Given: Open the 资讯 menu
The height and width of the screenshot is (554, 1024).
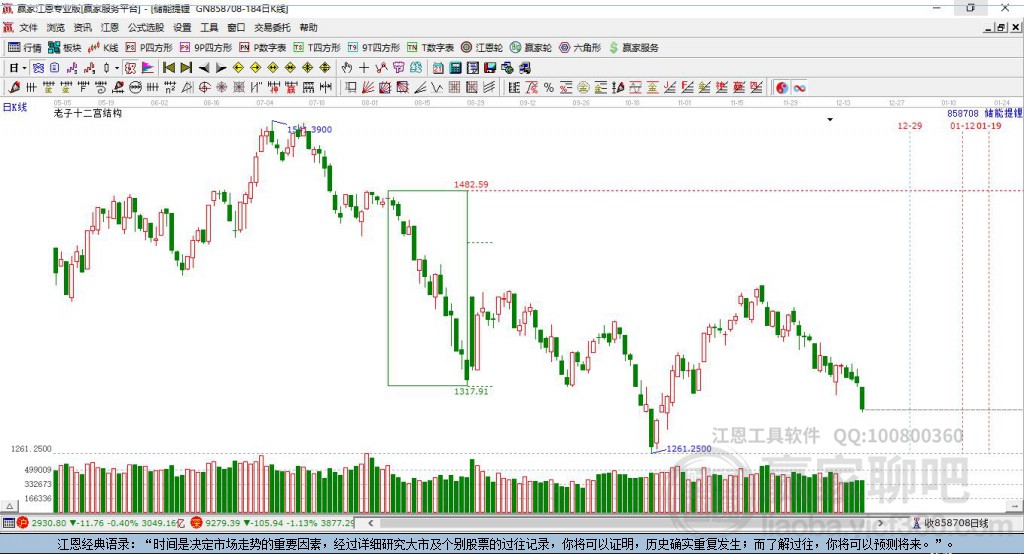Looking at the screenshot, I should pos(82,27).
